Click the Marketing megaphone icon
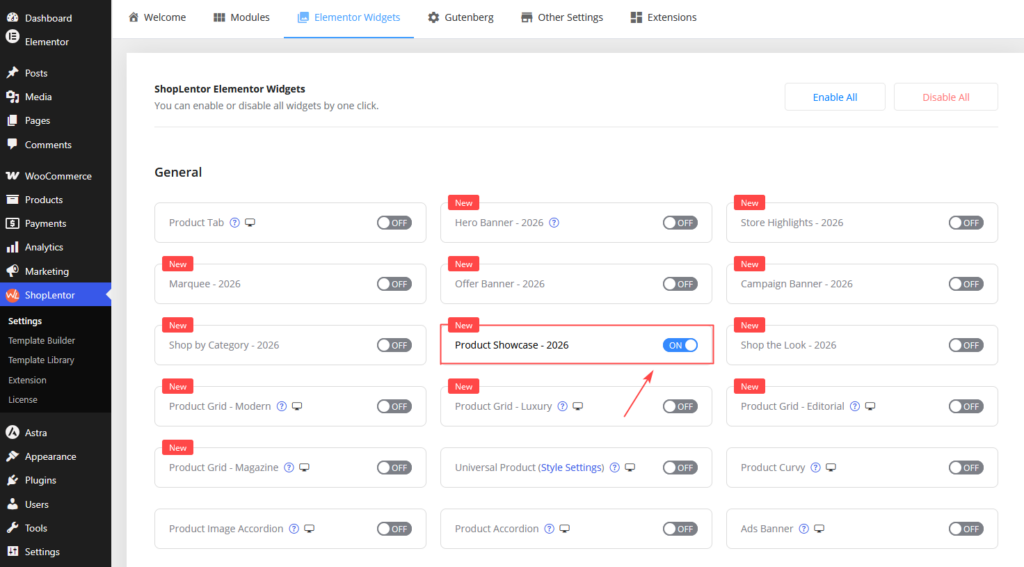 pos(12,270)
